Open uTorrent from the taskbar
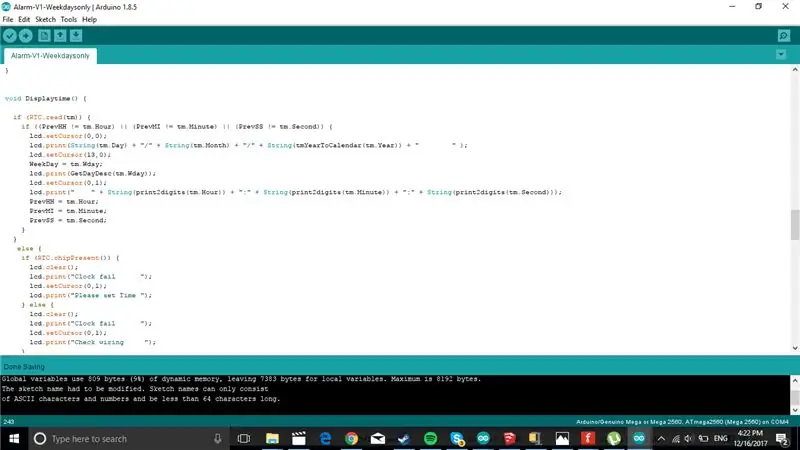 click(x=614, y=439)
